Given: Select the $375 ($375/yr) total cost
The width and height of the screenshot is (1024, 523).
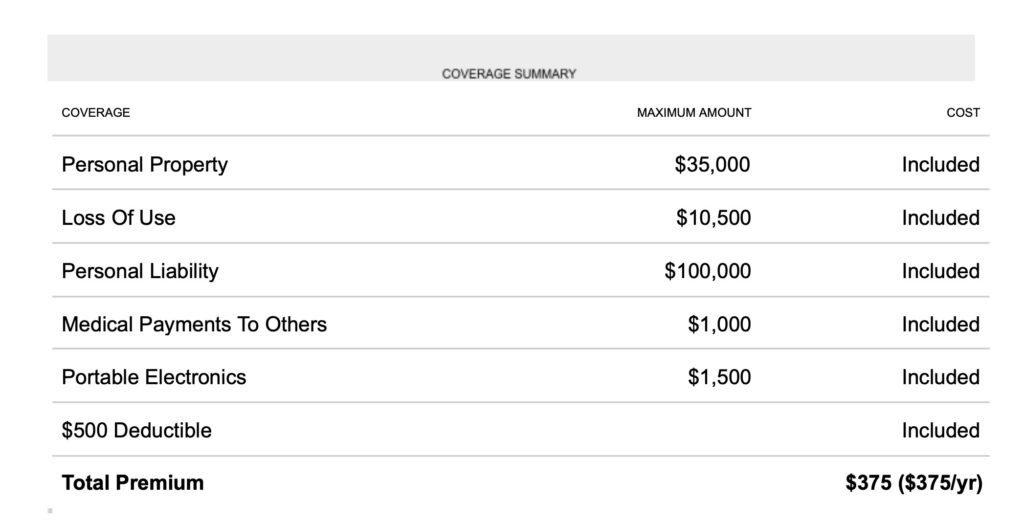Looking at the screenshot, I should 914,483.
